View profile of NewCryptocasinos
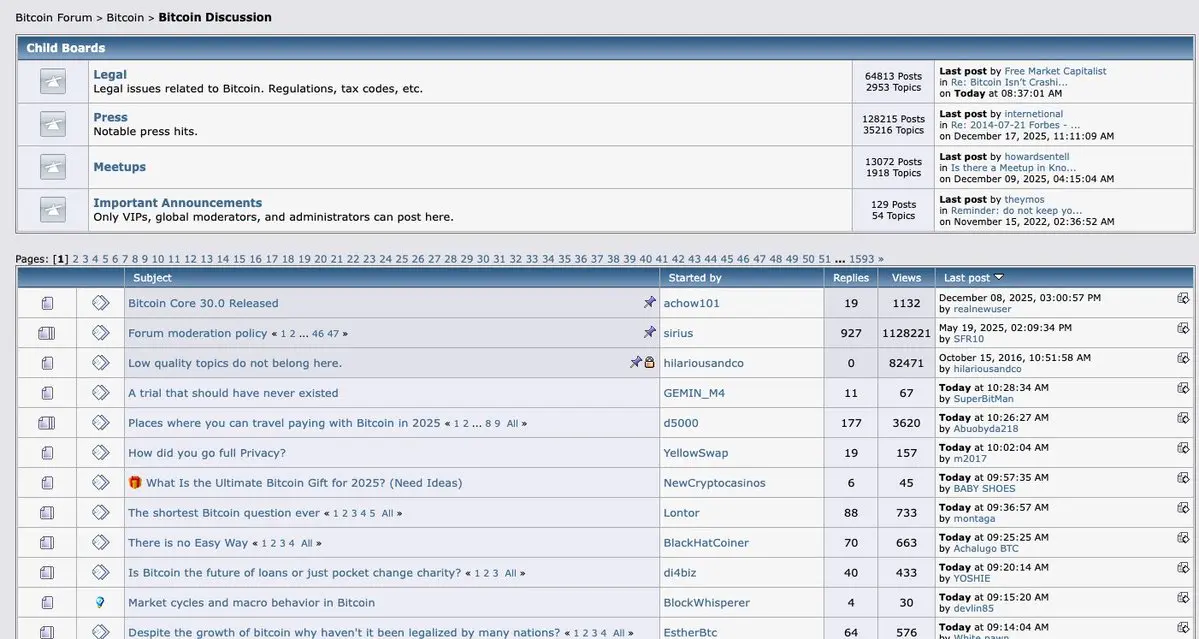 click(x=714, y=483)
